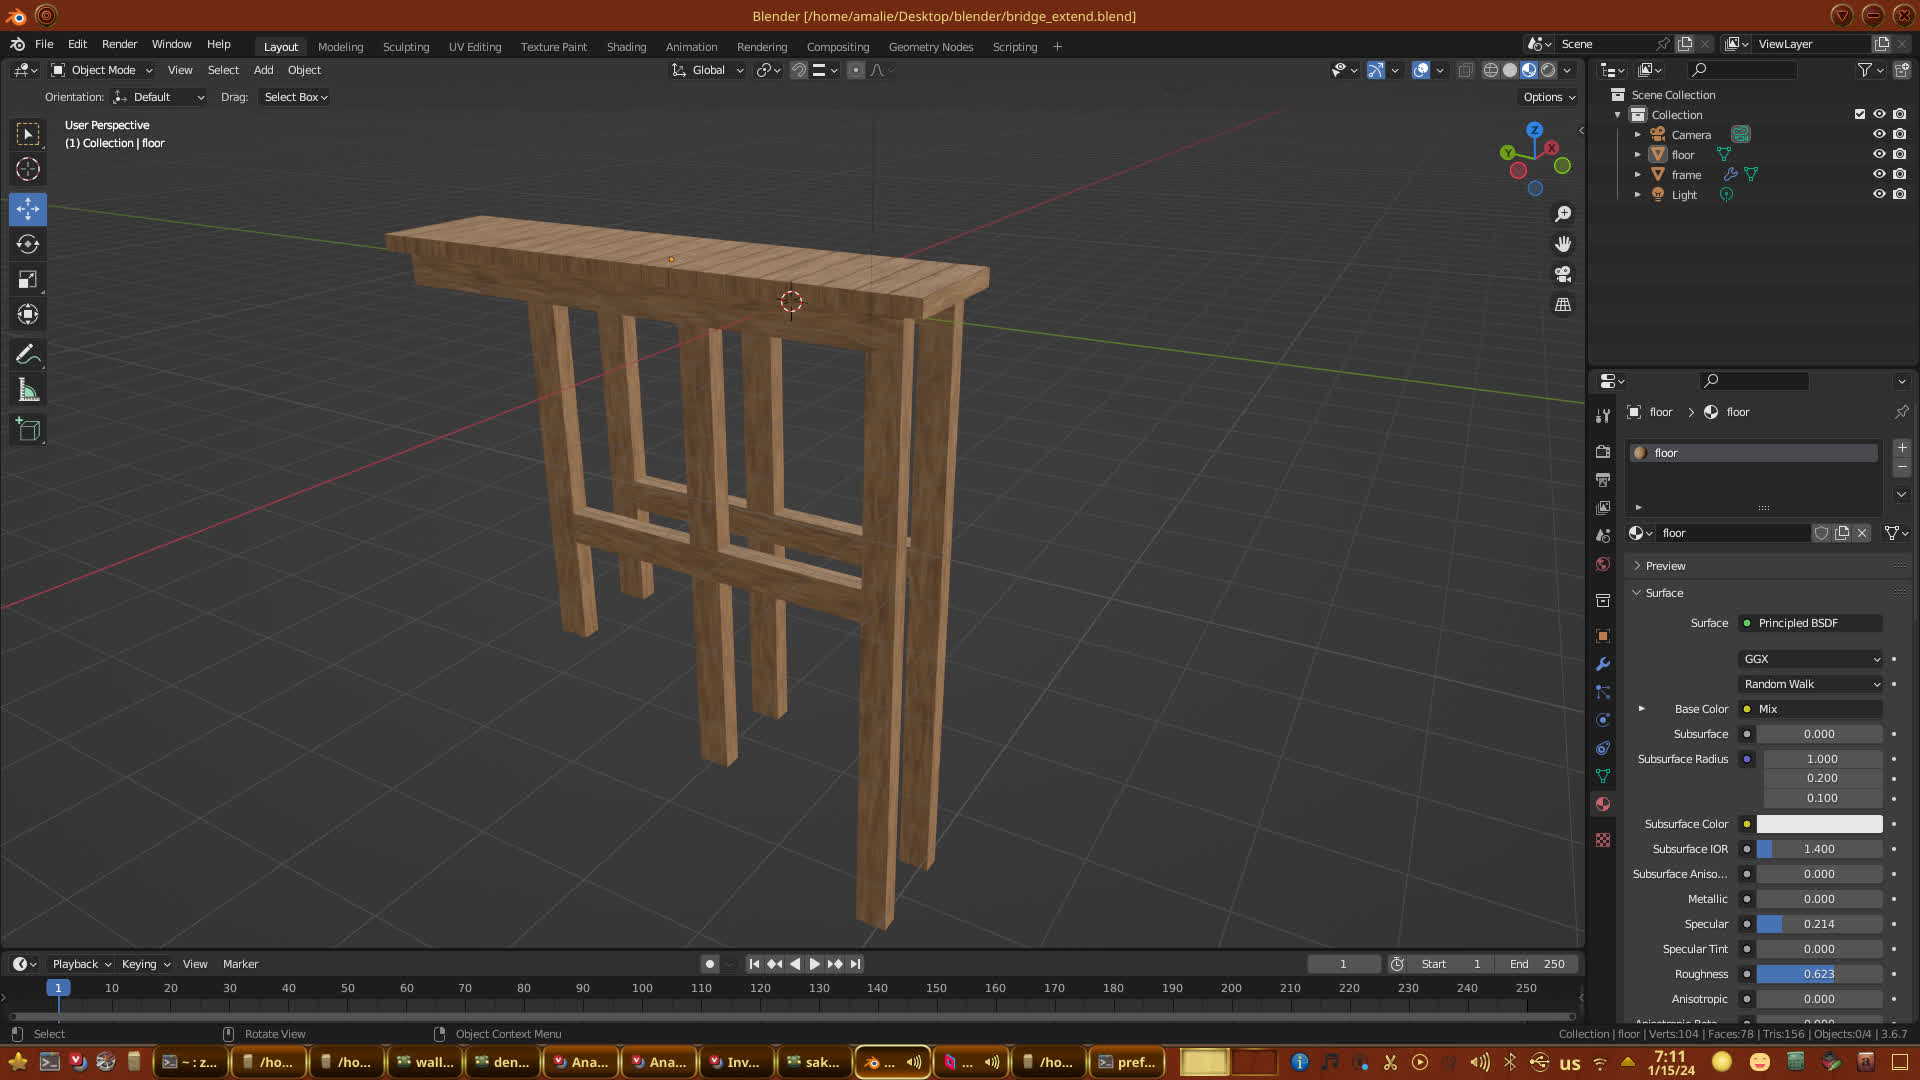This screenshot has width=1920, height=1080.
Task: Open the GGX distribution dropdown
Action: (x=1811, y=659)
